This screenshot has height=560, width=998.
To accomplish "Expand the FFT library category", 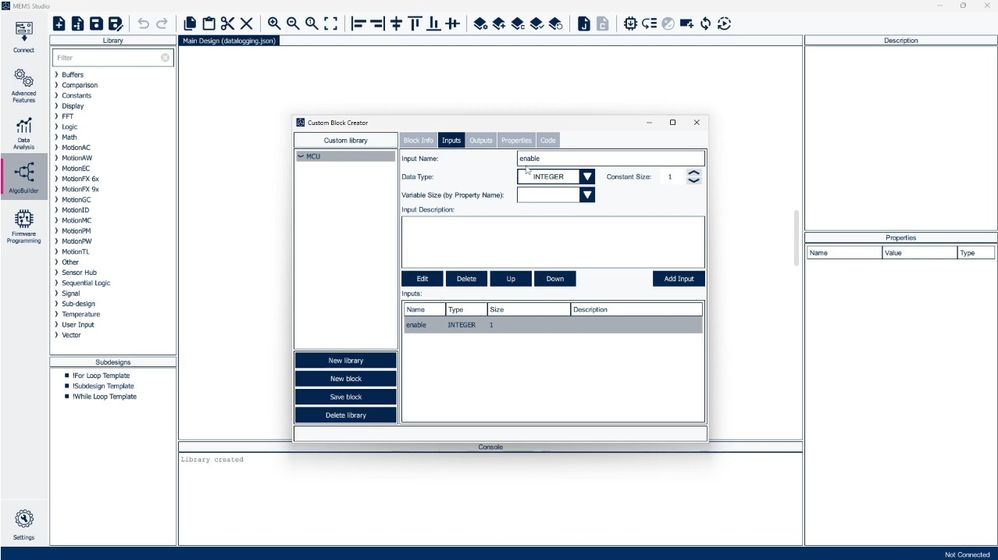I will tap(56, 116).
